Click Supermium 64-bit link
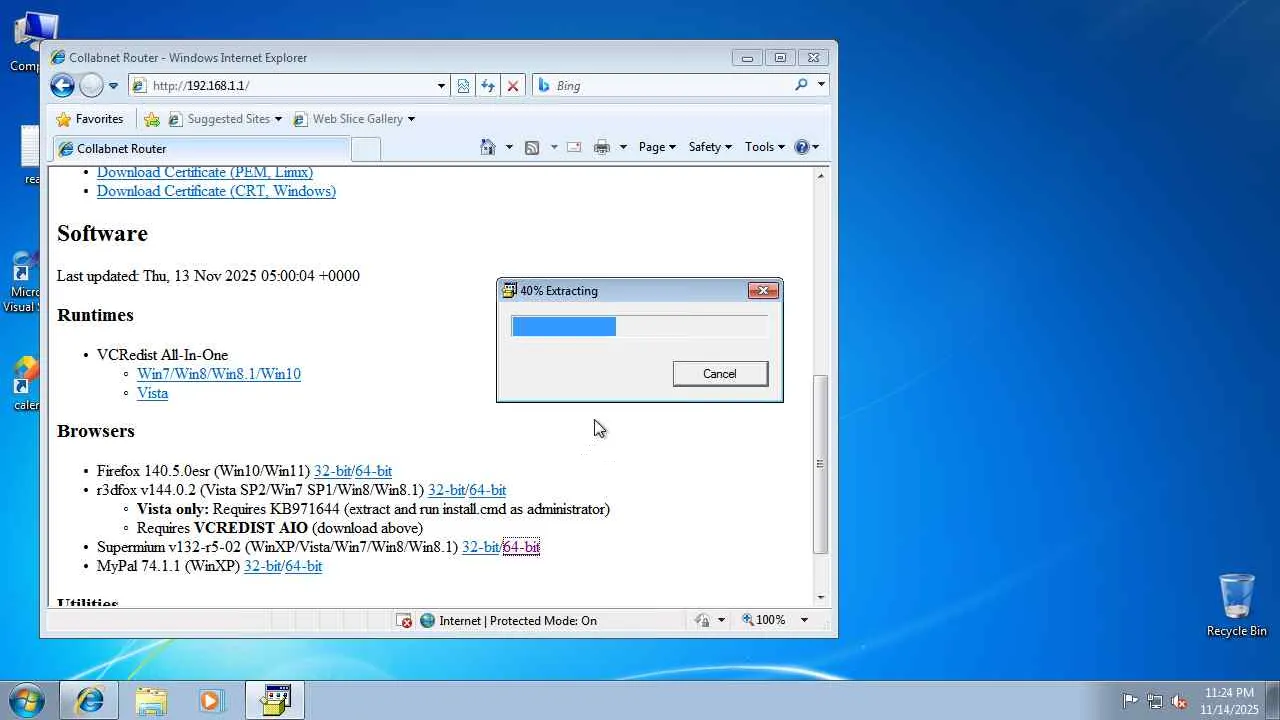 521,547
